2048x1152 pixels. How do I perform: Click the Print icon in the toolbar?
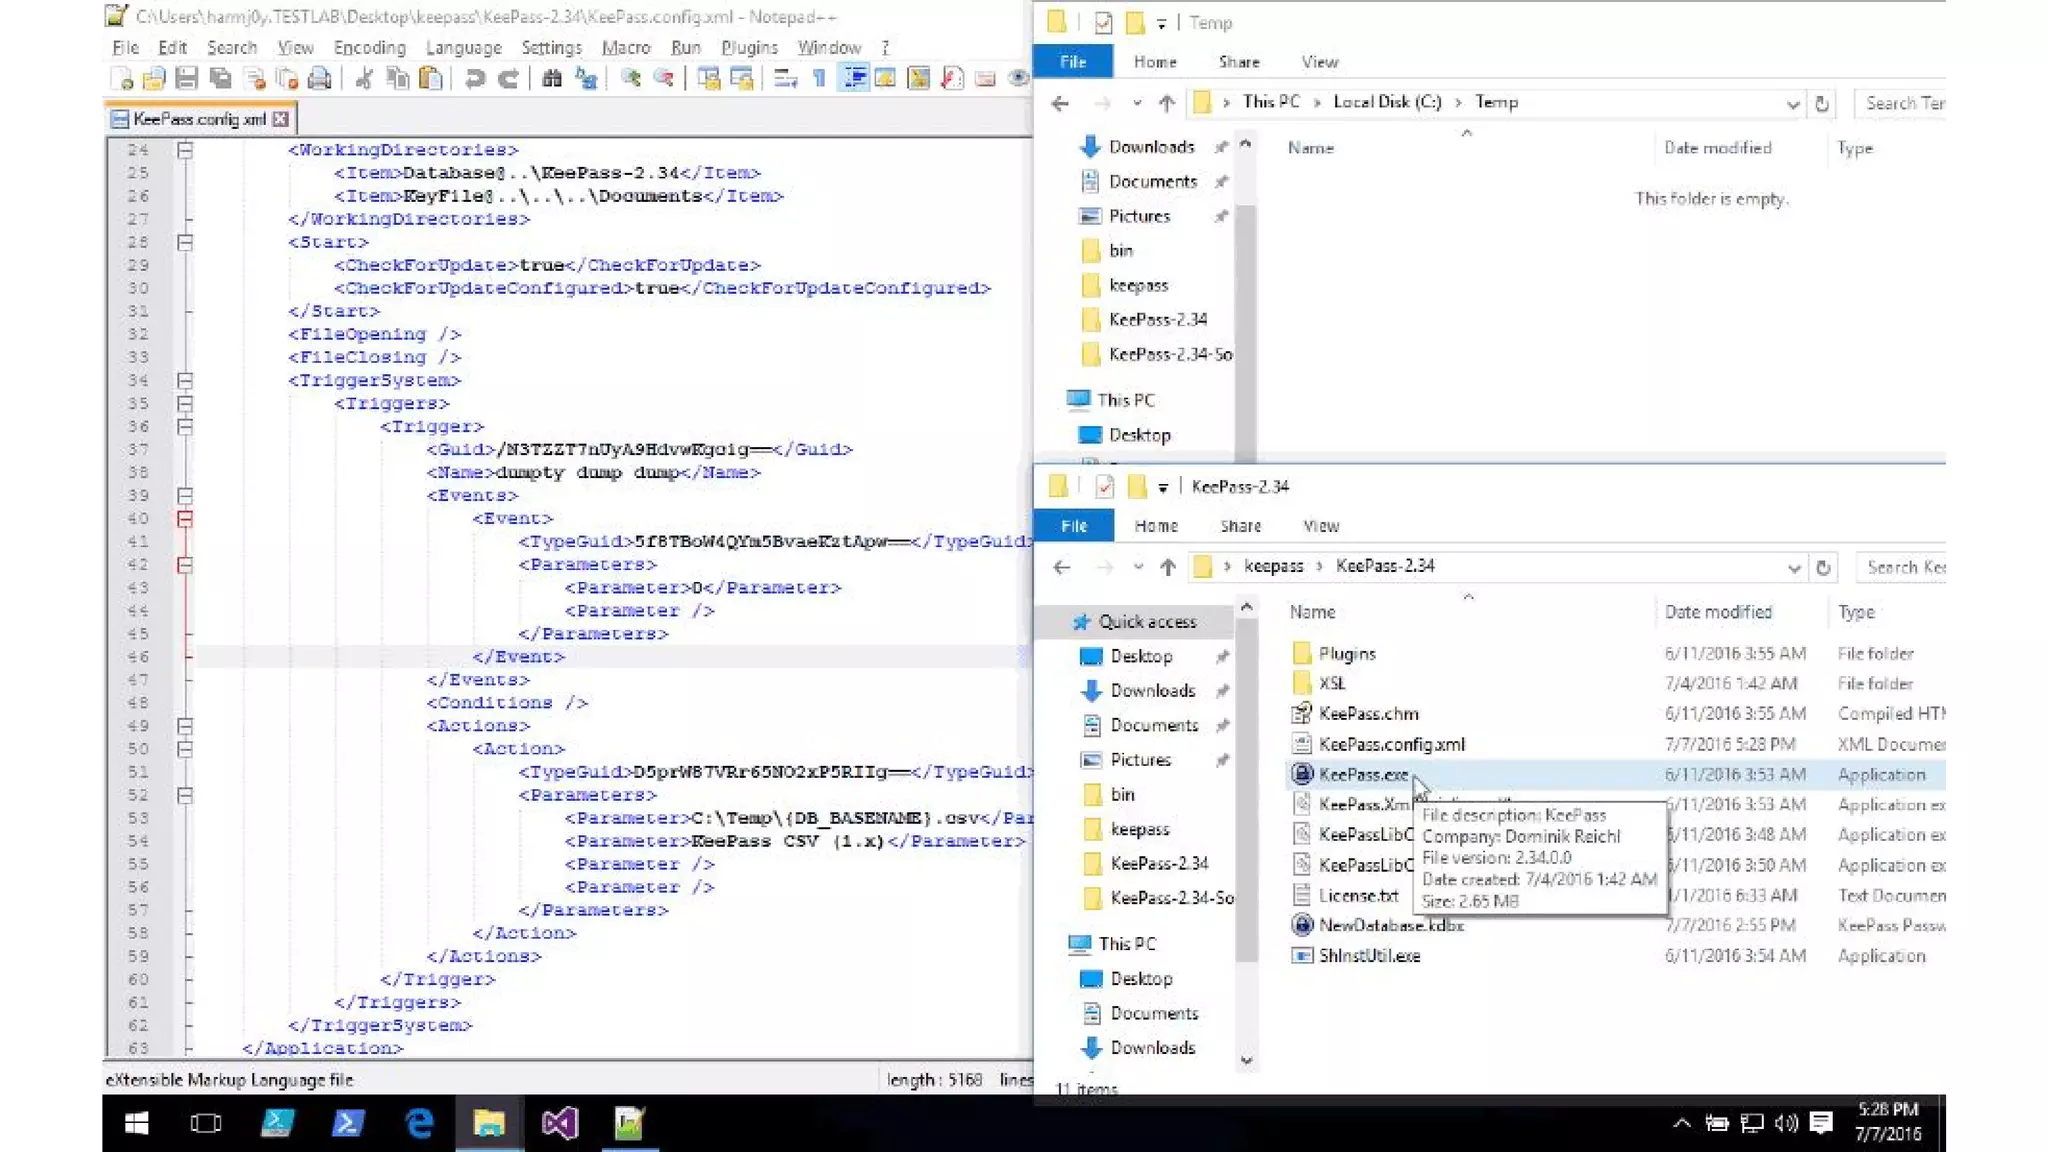tap(319, 79)
